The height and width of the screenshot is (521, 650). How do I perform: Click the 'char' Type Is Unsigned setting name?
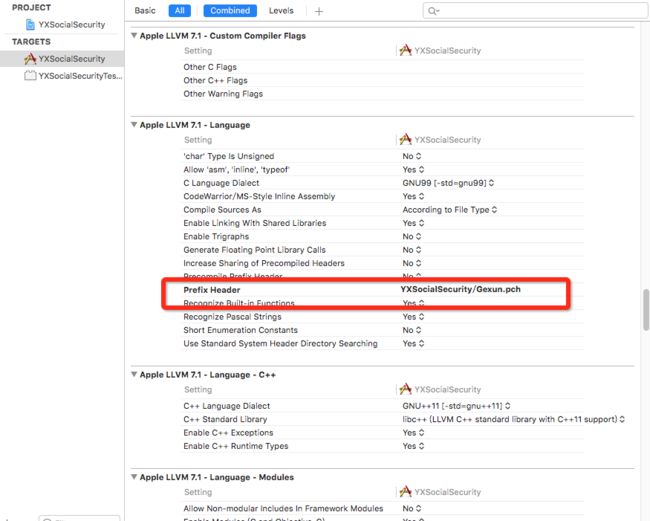click(x=229, y=156)
